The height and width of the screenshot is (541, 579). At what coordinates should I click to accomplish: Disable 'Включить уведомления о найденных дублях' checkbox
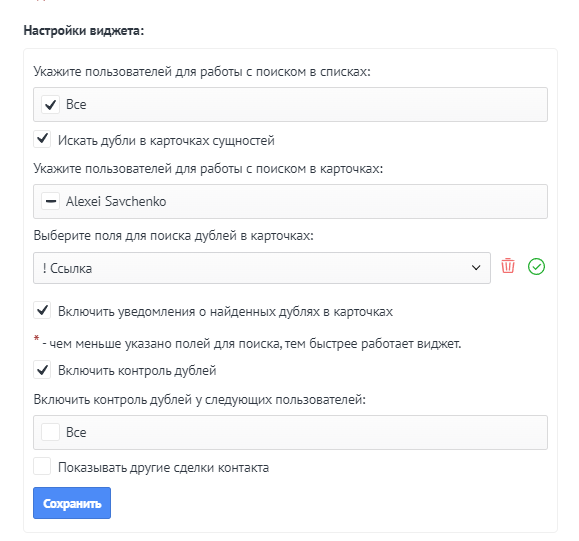42,310
